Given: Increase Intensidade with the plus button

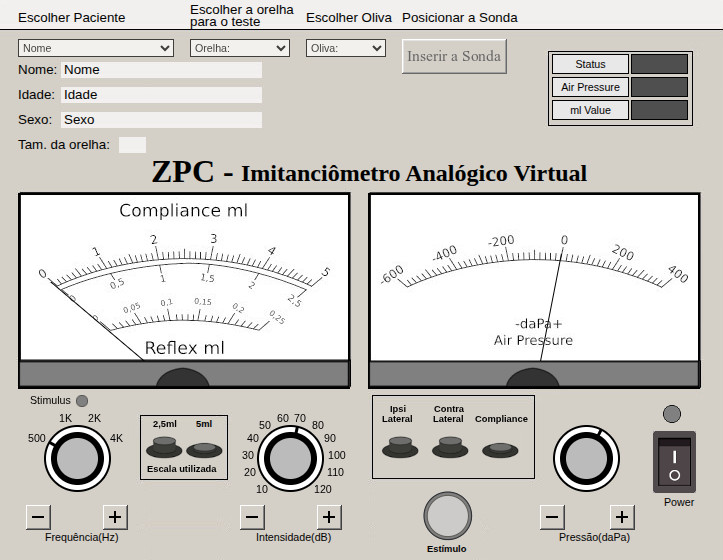Looking at the screenshot, I should coord(329,517).
